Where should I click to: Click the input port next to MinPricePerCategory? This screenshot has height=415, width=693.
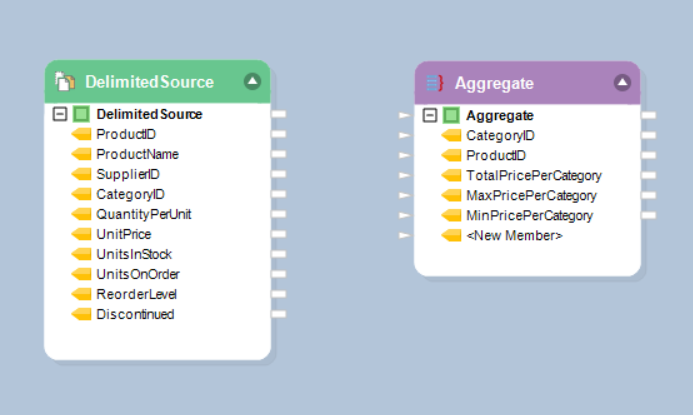tap(404, 215)
